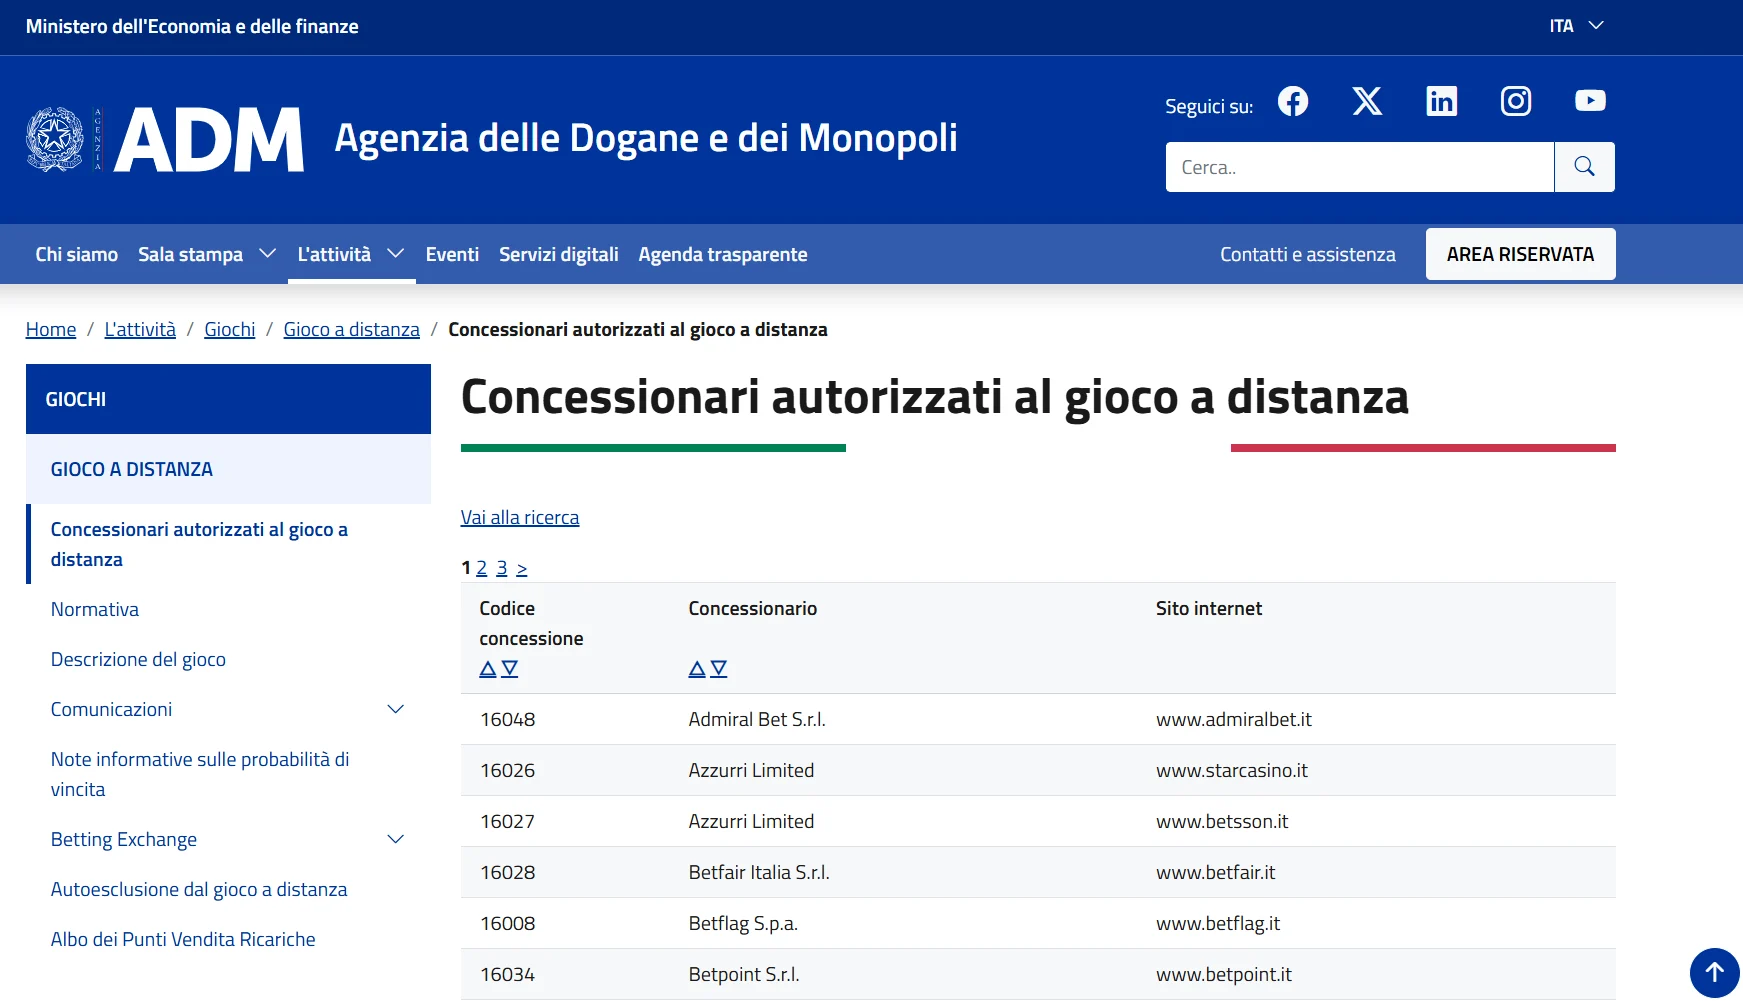Open Betting Exchange sidebar link

click(124, 839)
